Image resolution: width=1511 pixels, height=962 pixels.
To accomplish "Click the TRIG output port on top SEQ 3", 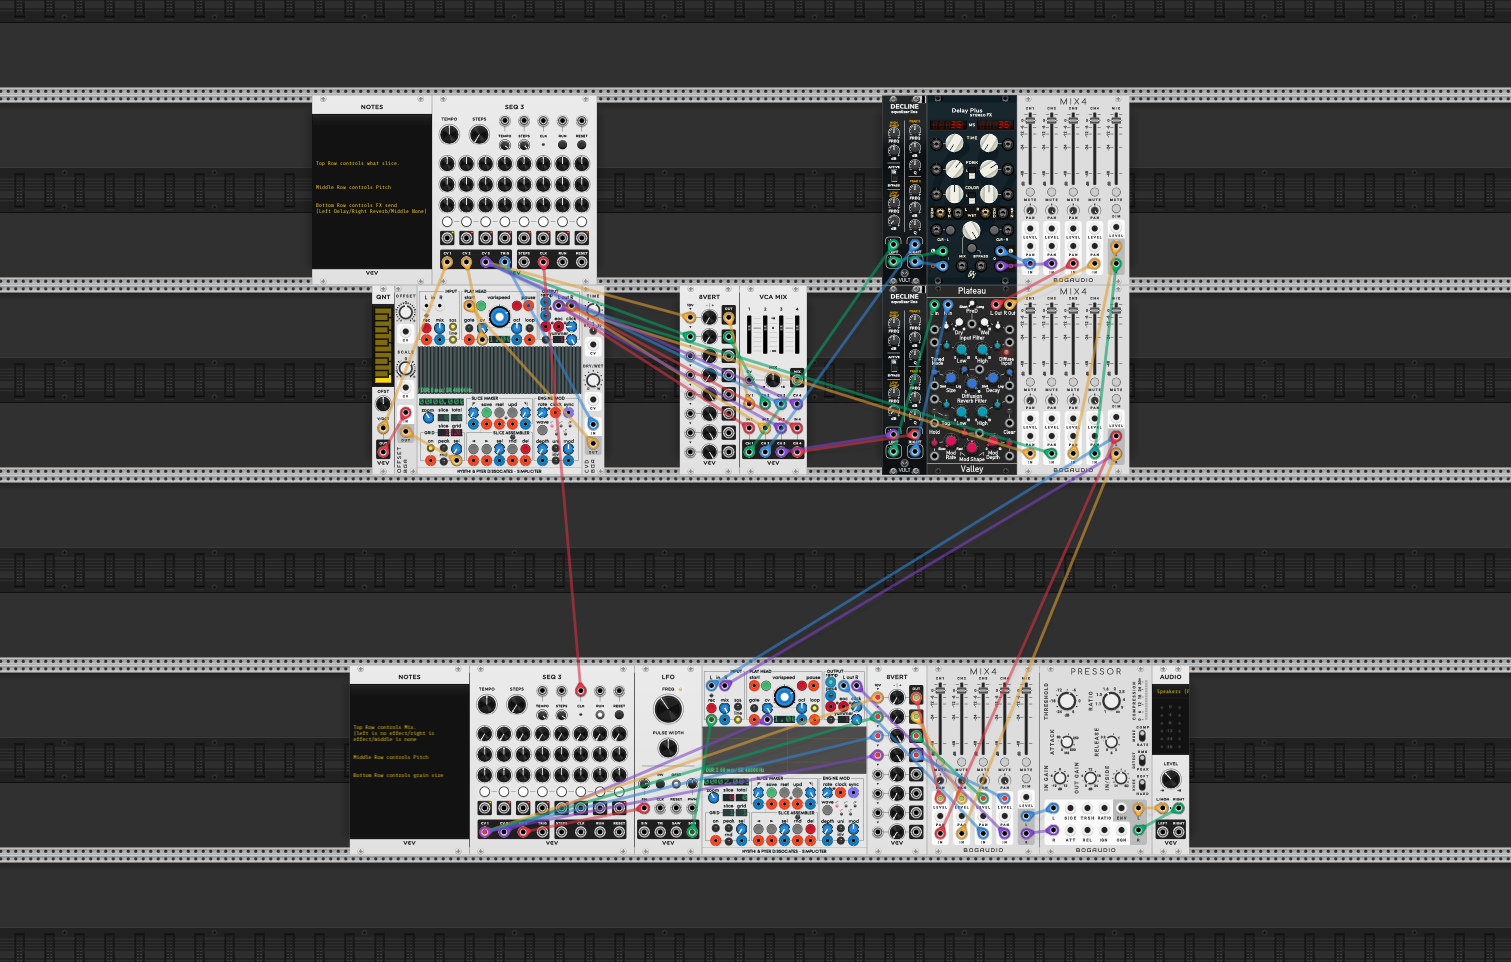I will 505,262.
